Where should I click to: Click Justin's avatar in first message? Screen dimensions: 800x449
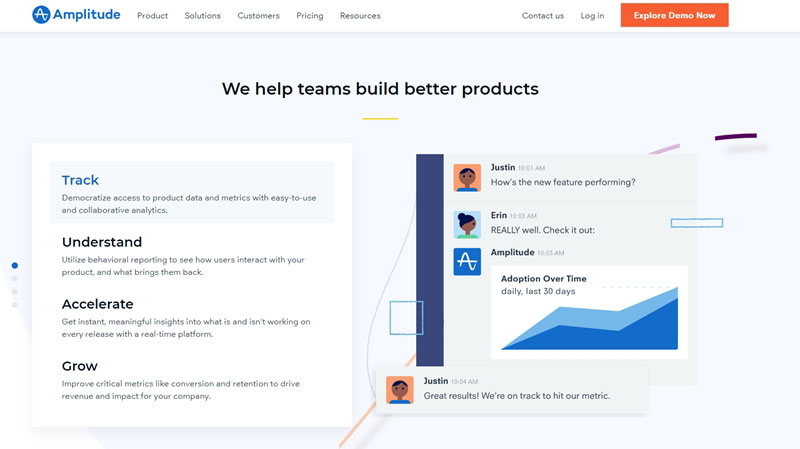[467, 178]
